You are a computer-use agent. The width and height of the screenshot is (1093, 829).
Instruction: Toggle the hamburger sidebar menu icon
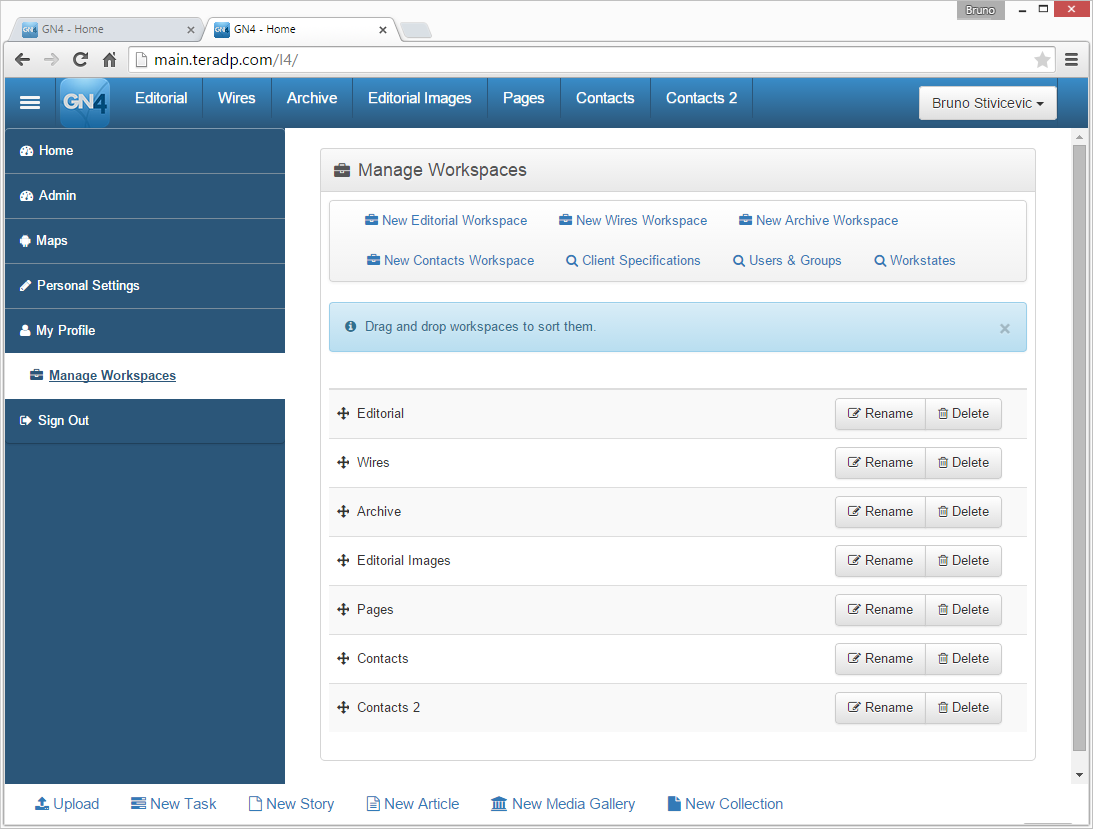[29, 102]
